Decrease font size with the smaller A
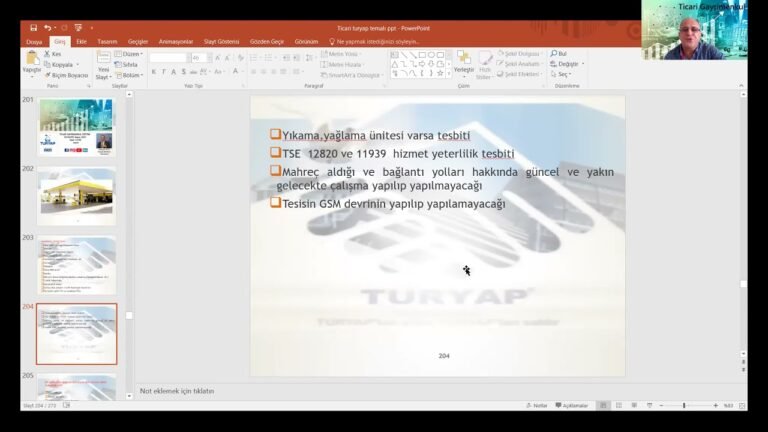 click(227, 58)
